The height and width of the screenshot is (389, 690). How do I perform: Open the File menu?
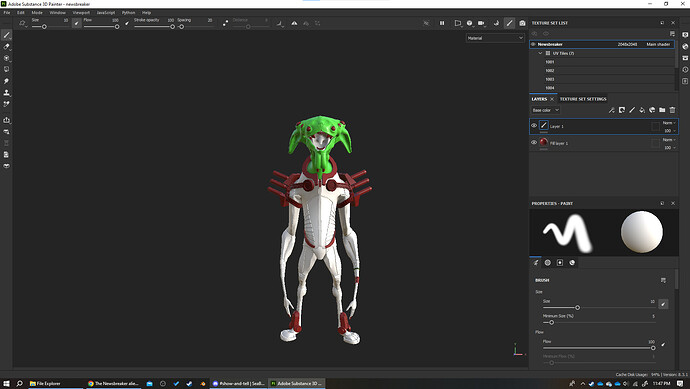coord(7,13)
